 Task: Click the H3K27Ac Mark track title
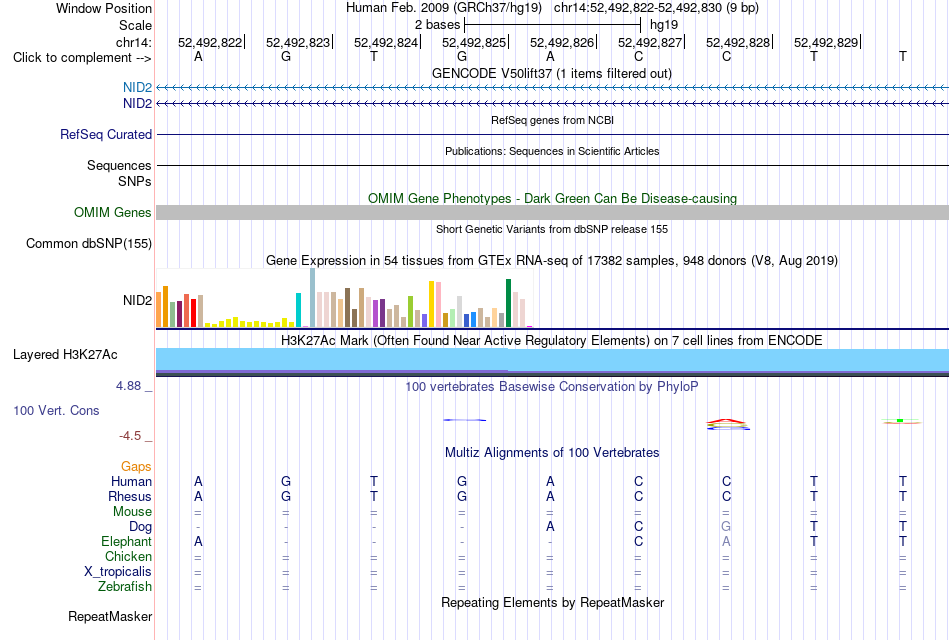click(552, 341)
